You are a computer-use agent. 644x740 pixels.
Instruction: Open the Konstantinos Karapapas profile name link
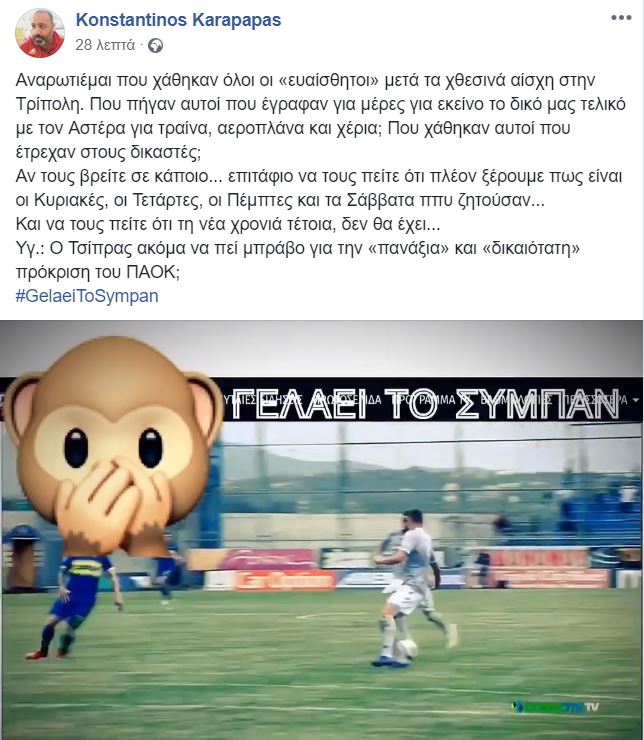point(178,20)
